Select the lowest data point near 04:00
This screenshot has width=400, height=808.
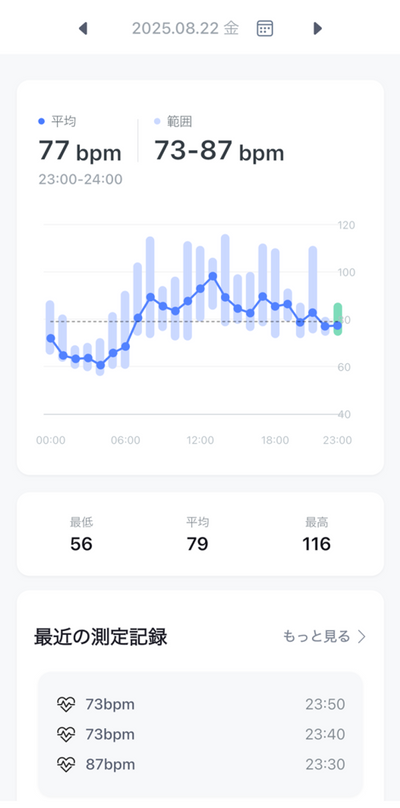coord(101,365)
